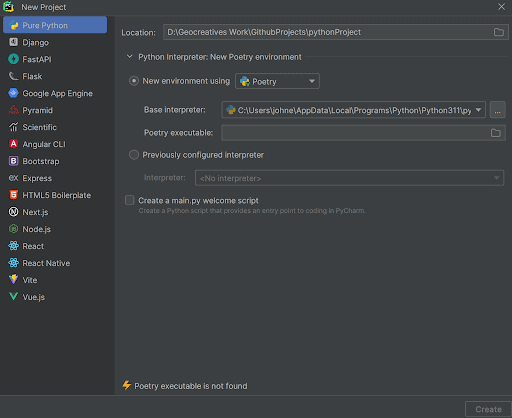Choose FastAPI project type
This screenshot has height=418, width=512.
(55, 59)
